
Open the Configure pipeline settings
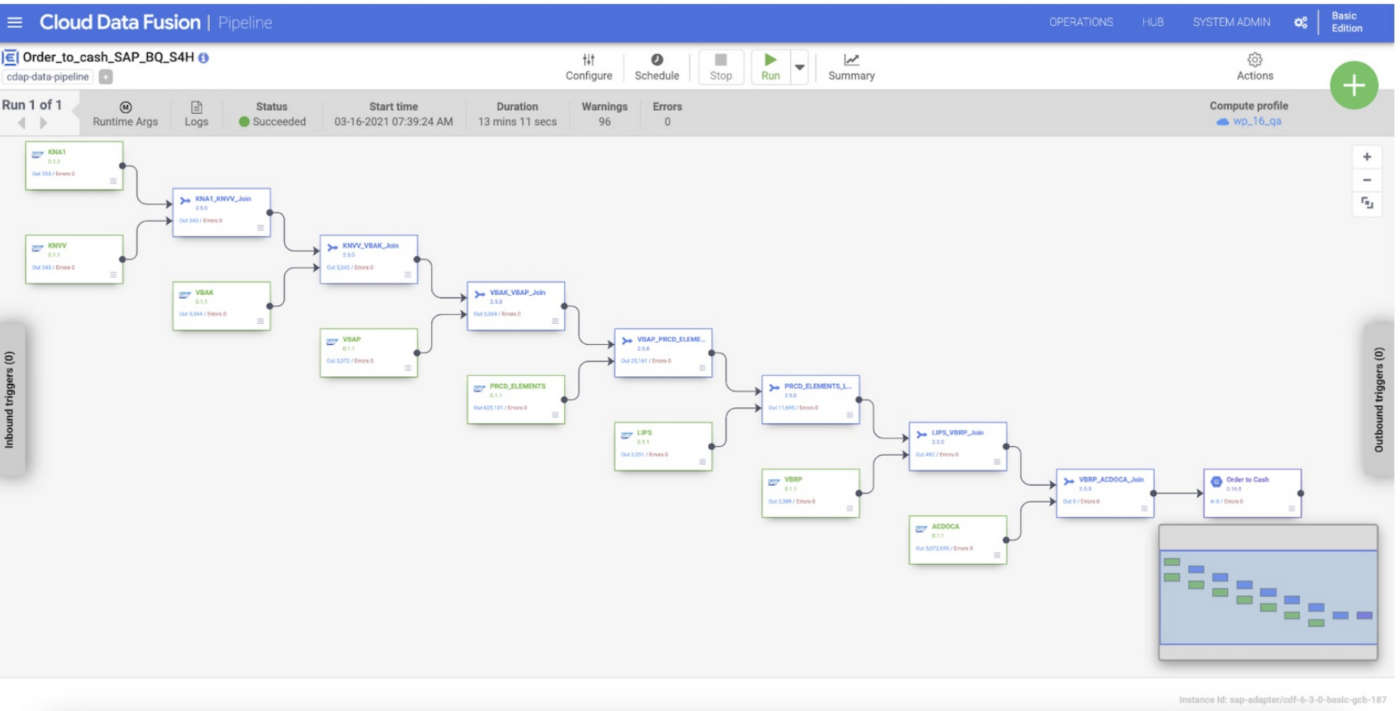pyautogui.click(x=588, y=66)
